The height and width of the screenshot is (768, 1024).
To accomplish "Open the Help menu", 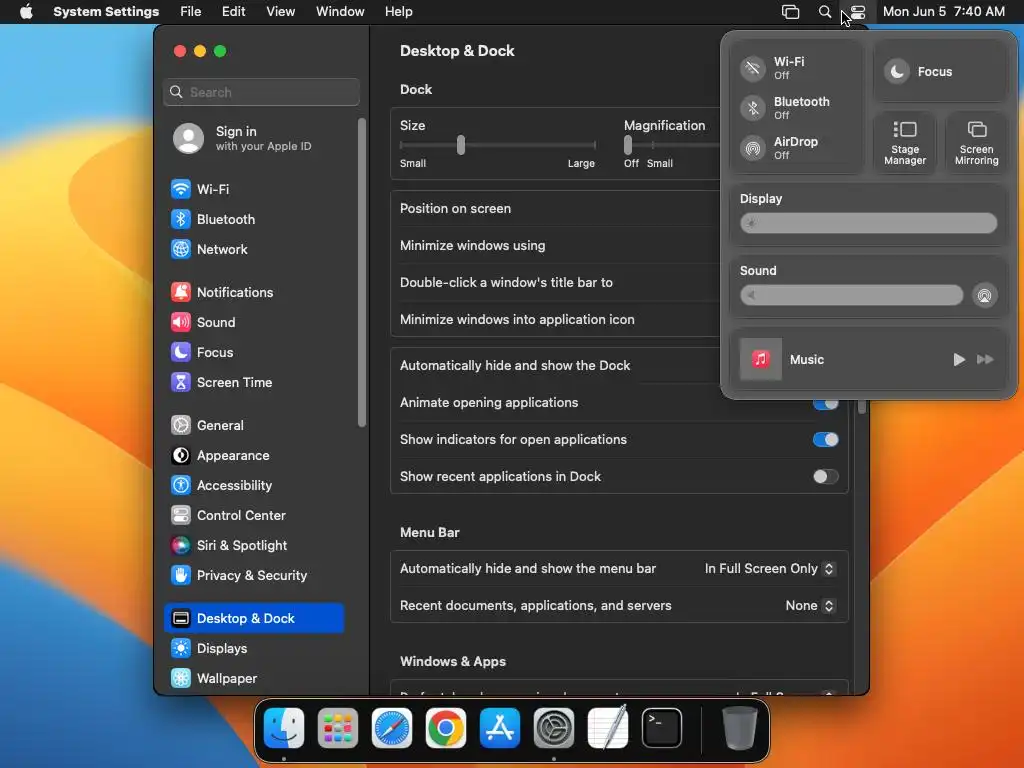I will click(x=398, y=12).
